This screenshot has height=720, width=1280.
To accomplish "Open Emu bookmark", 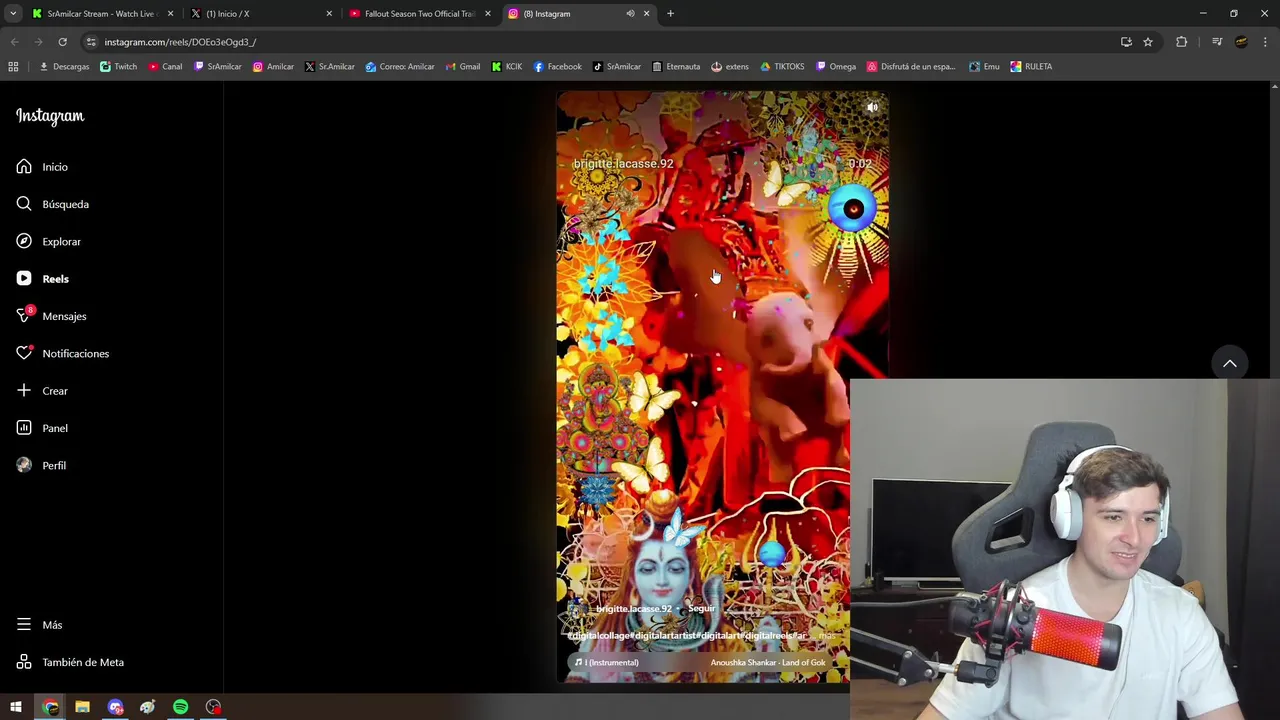I will (x=984, y=67).
